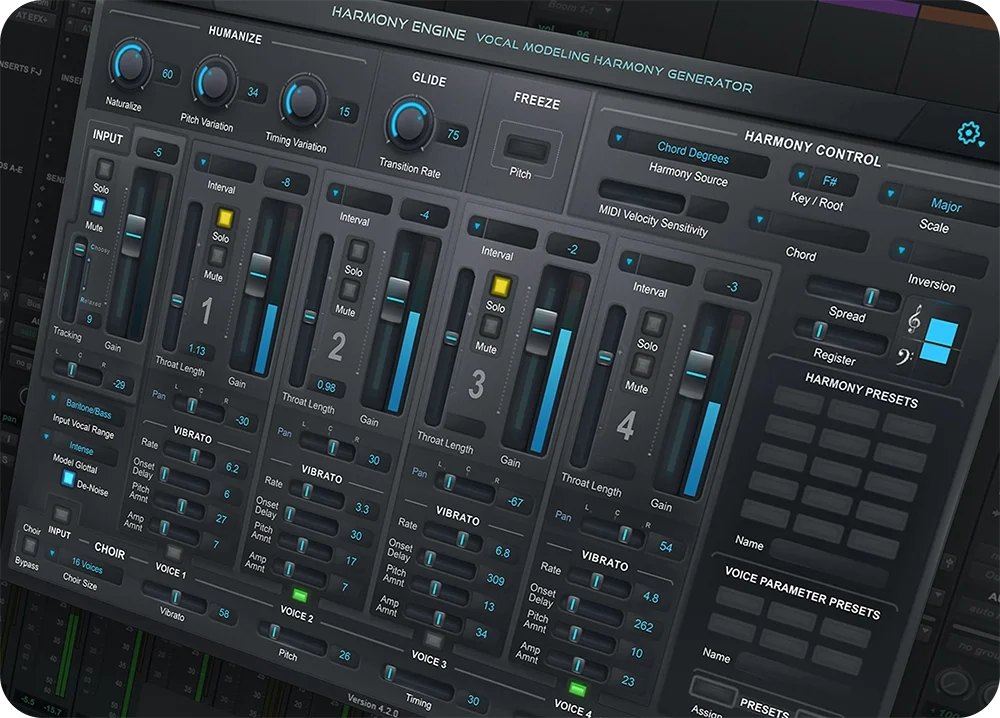The height and width of the screenshot is (718, 1000).
Task: Click the voice 4 Gain fader handle
Action: coord(696,374)
